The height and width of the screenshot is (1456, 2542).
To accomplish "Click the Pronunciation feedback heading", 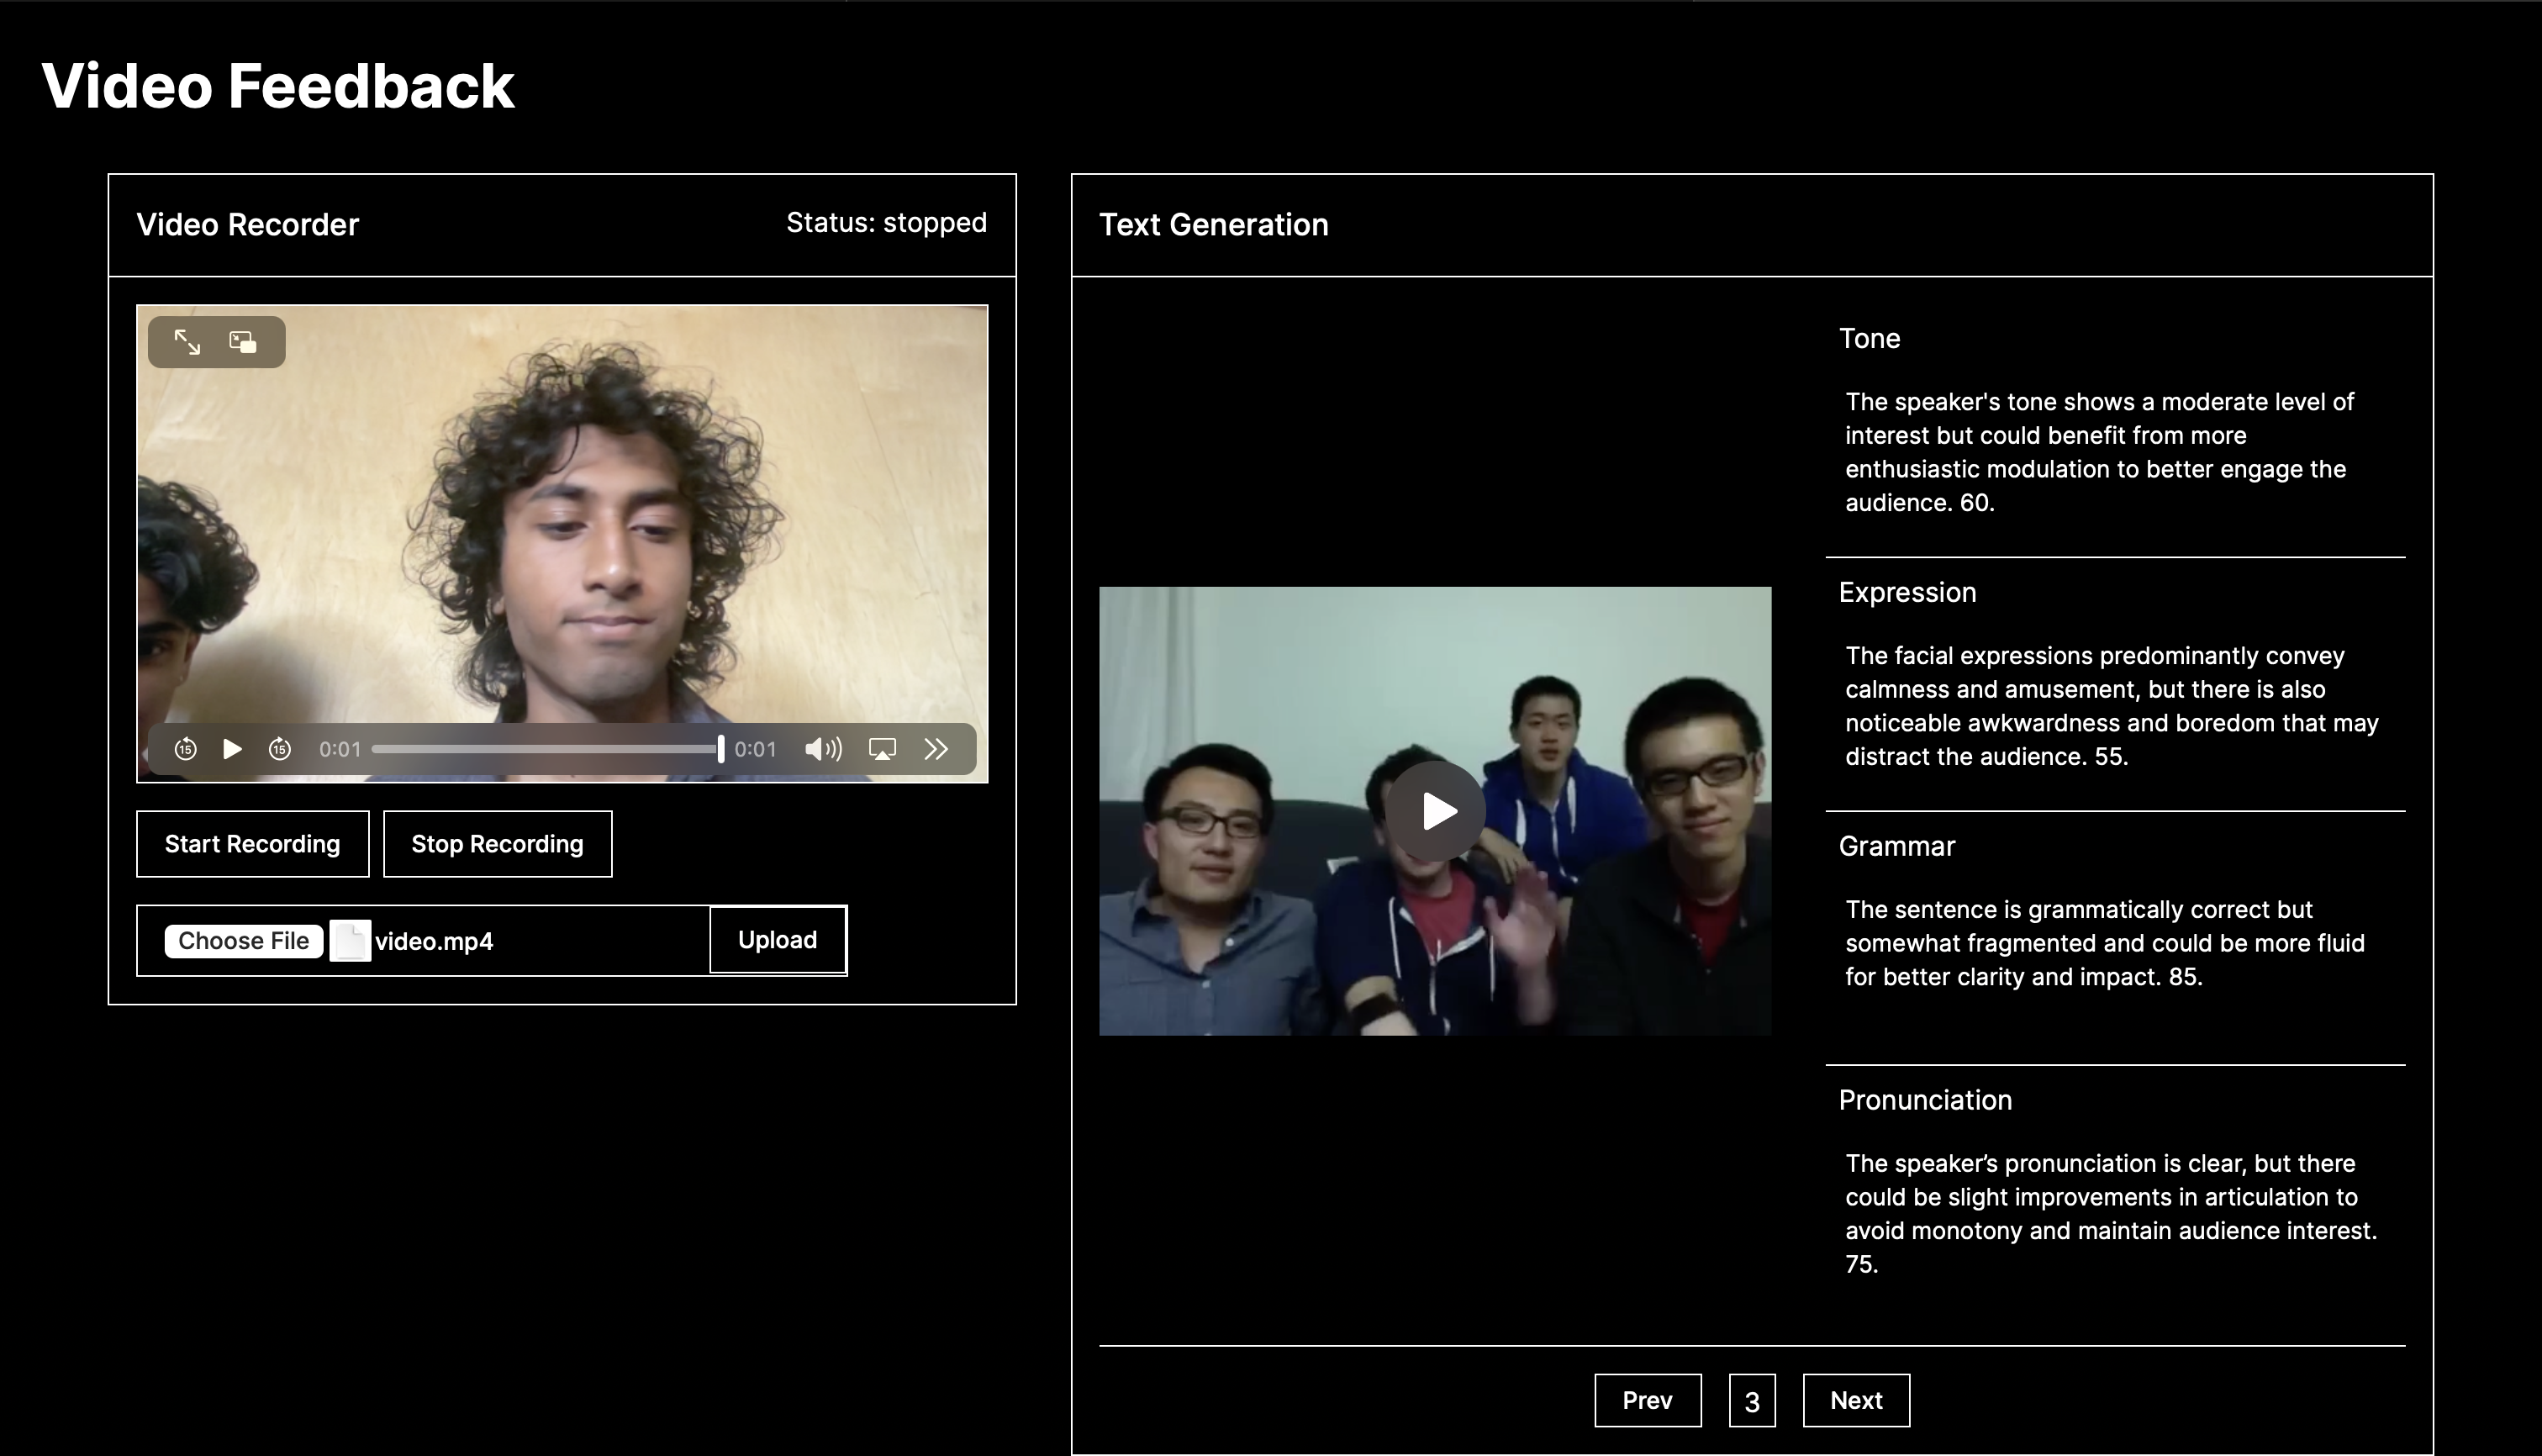I will (1924, 1100).
